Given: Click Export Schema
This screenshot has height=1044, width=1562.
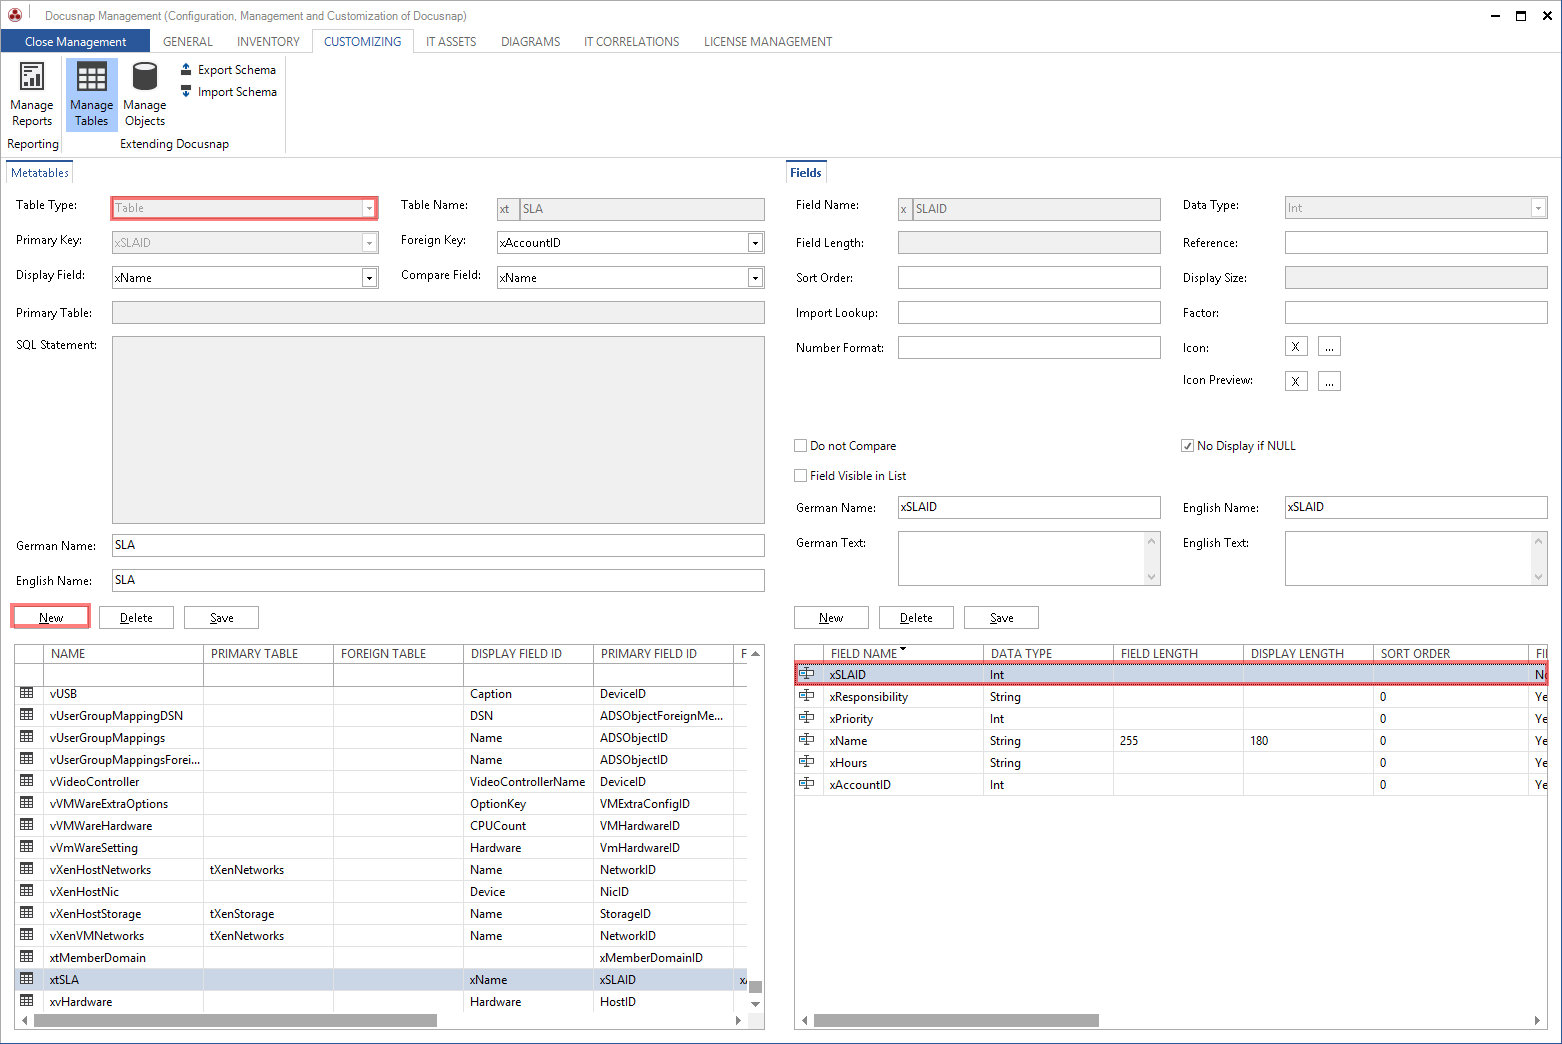Looking at the screenshot, I should click(228, 70).
